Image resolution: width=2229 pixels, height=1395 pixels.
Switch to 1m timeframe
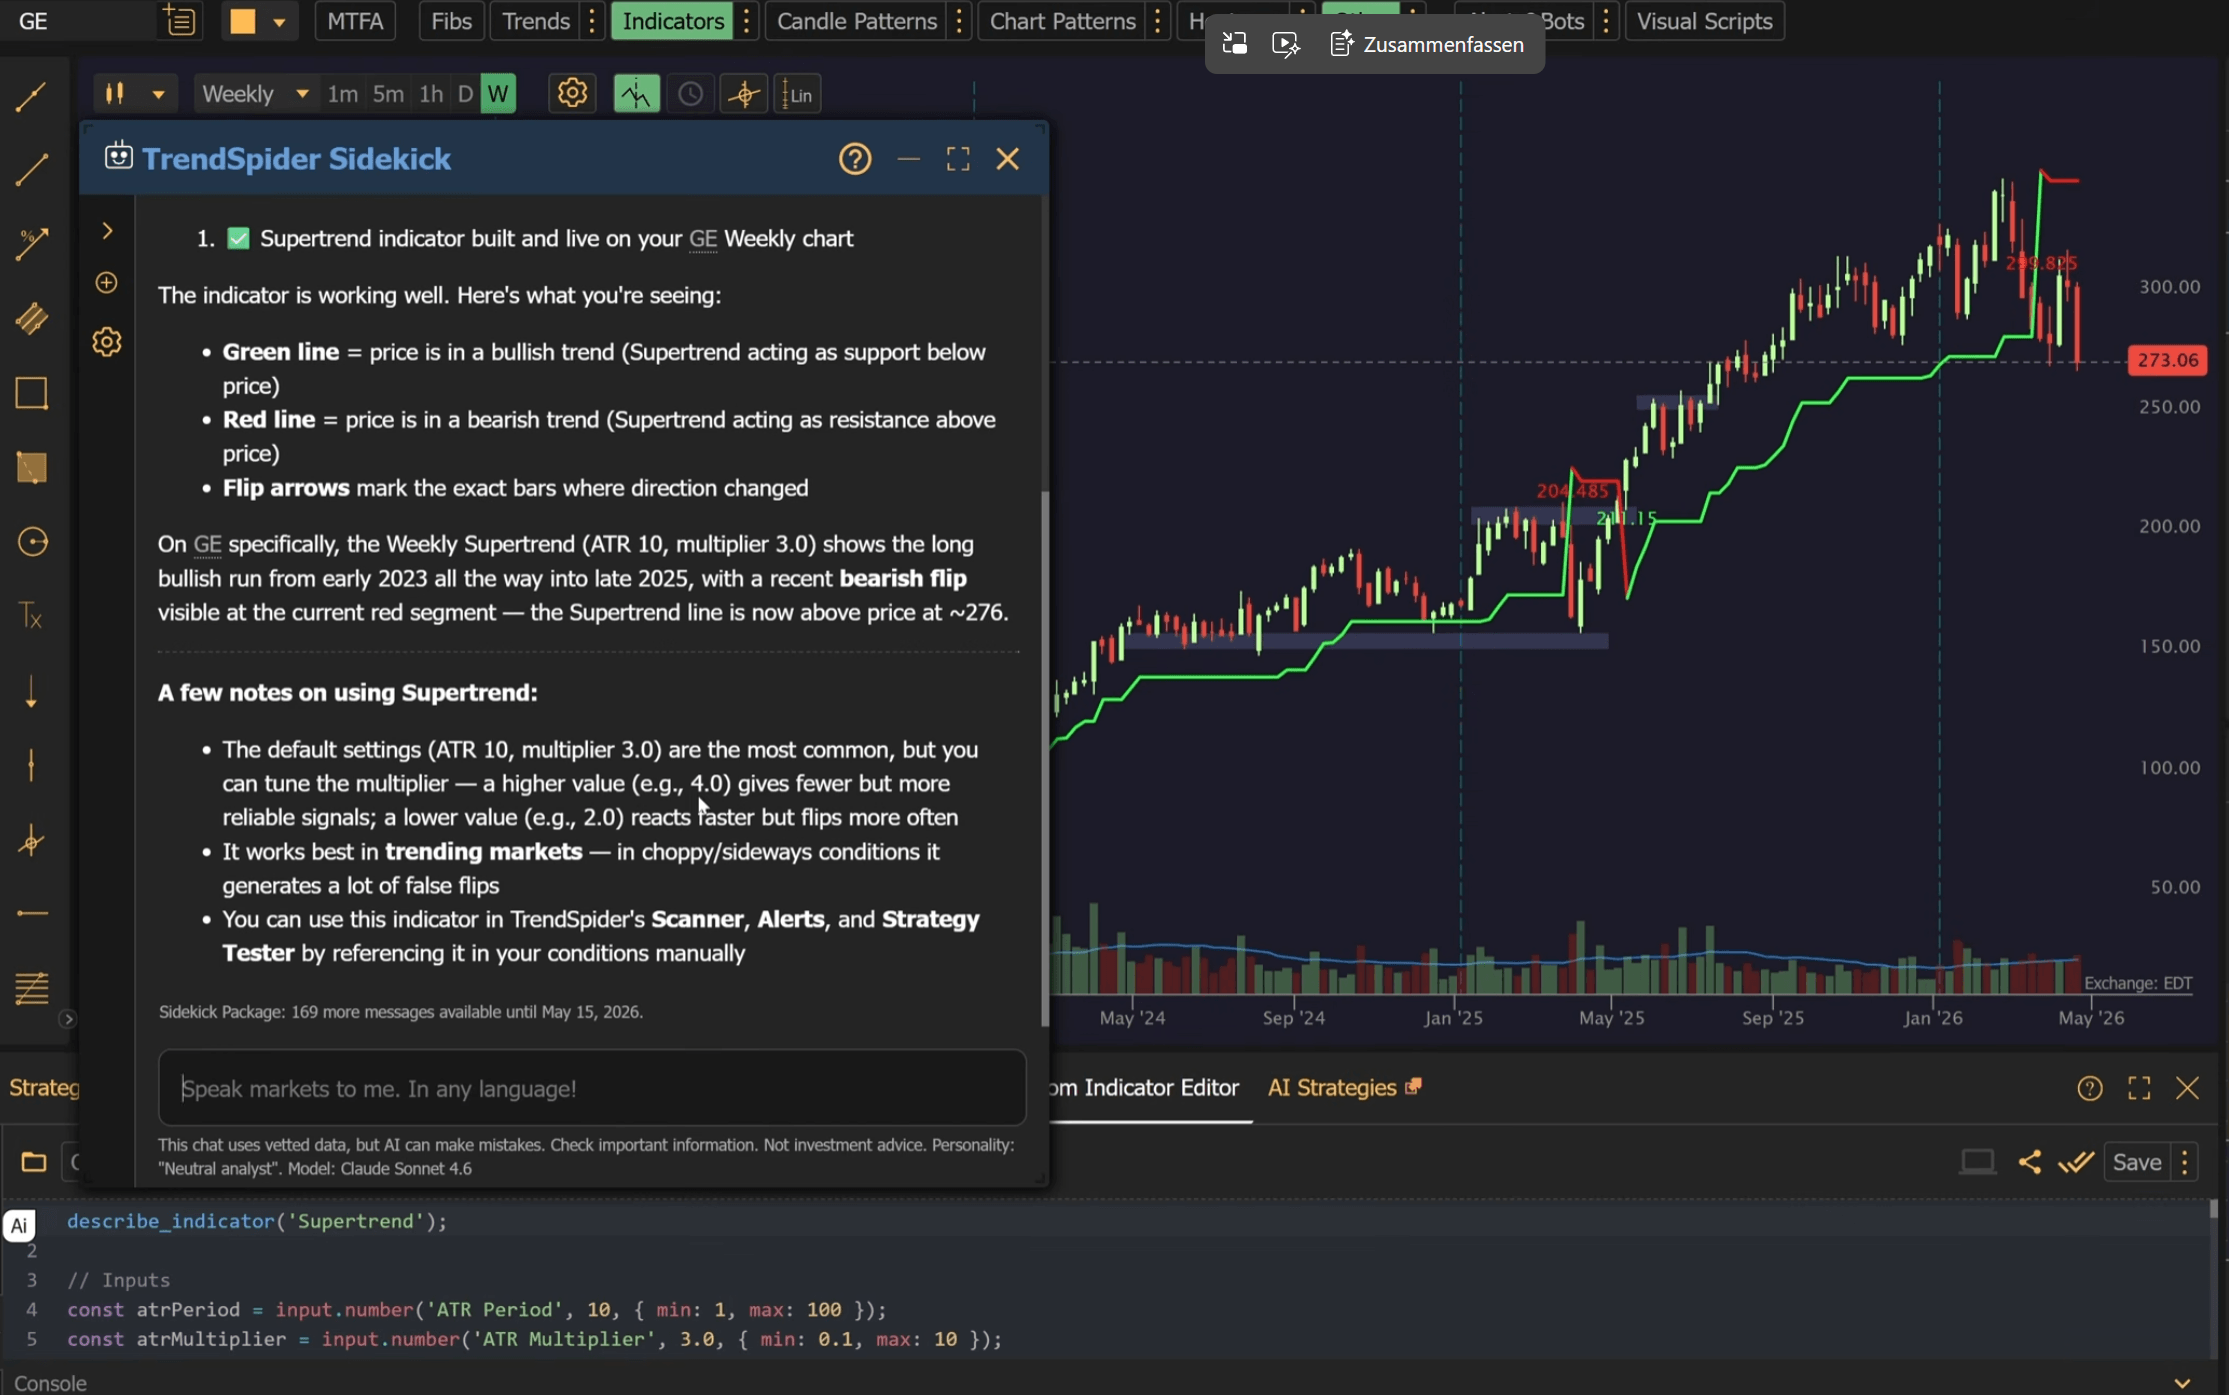342,94
